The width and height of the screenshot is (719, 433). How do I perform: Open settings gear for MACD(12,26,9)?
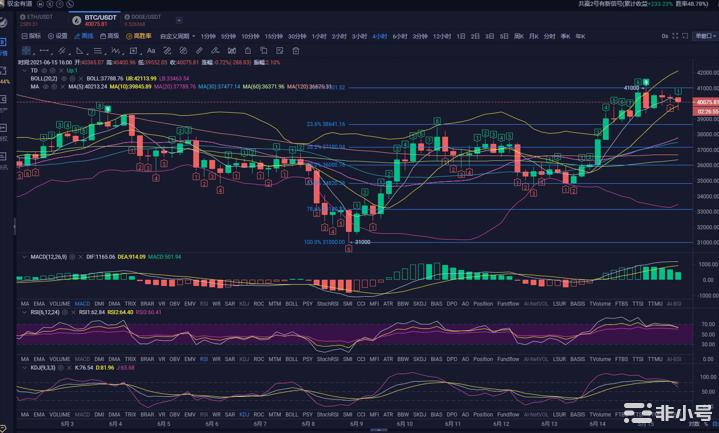click(x=72, y=257)
